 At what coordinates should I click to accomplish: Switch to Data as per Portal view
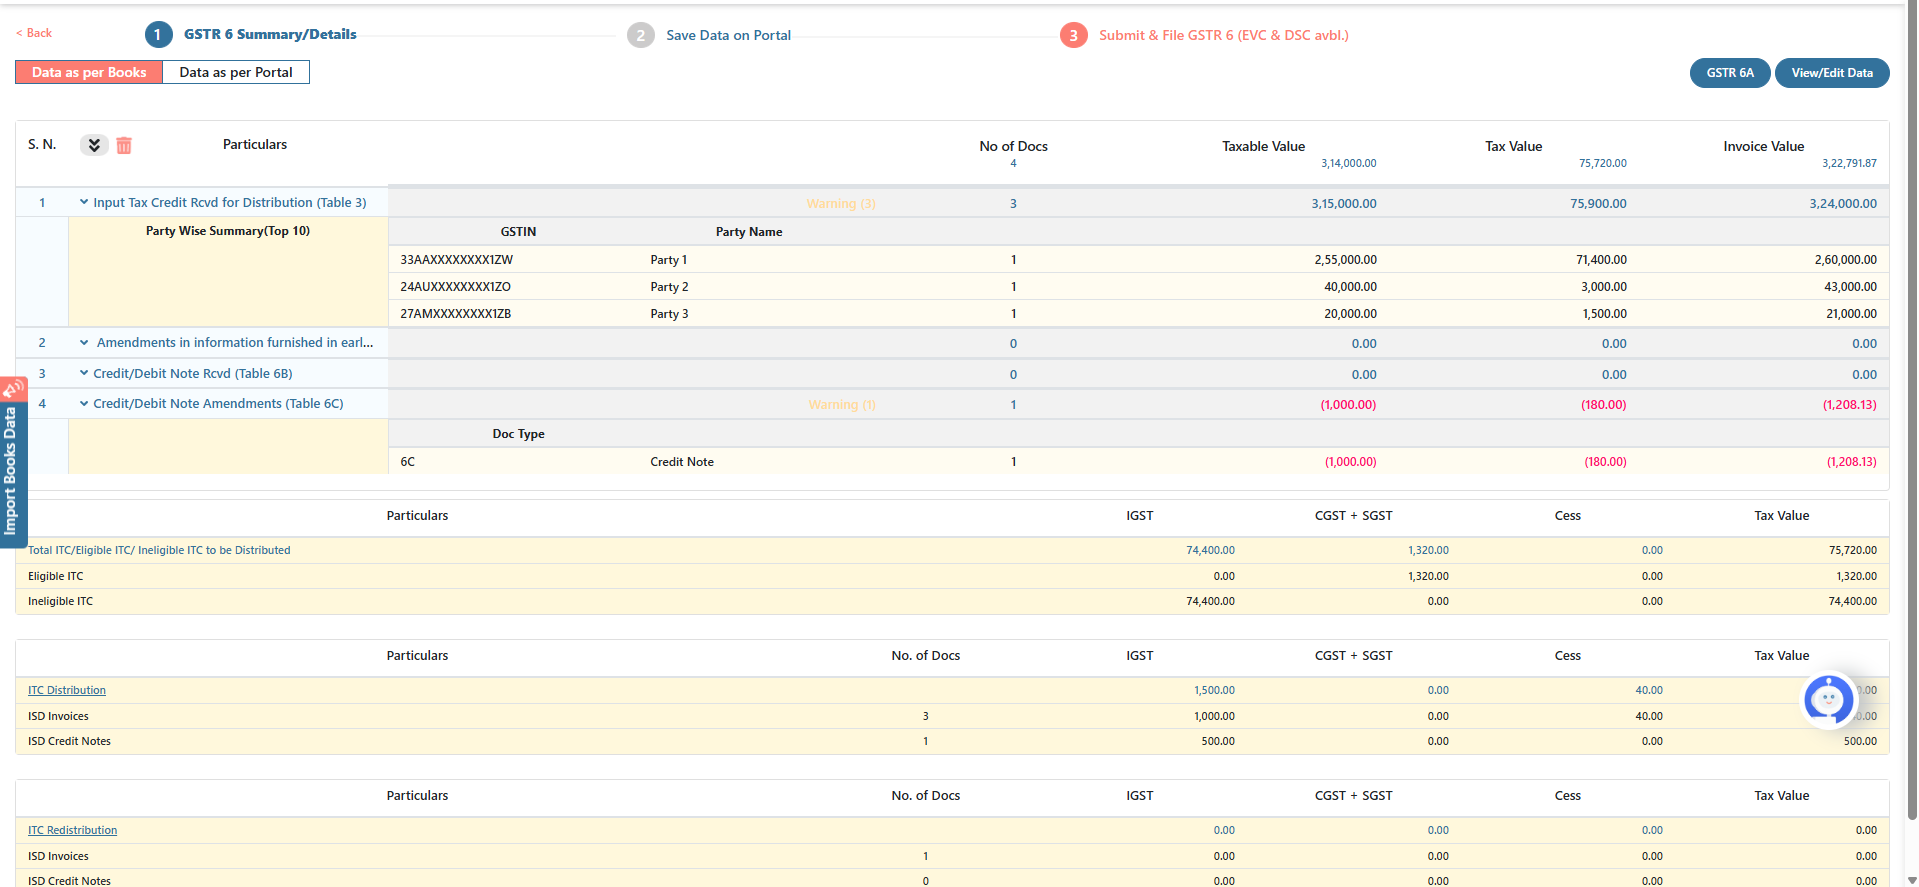[x=236, y=72]
